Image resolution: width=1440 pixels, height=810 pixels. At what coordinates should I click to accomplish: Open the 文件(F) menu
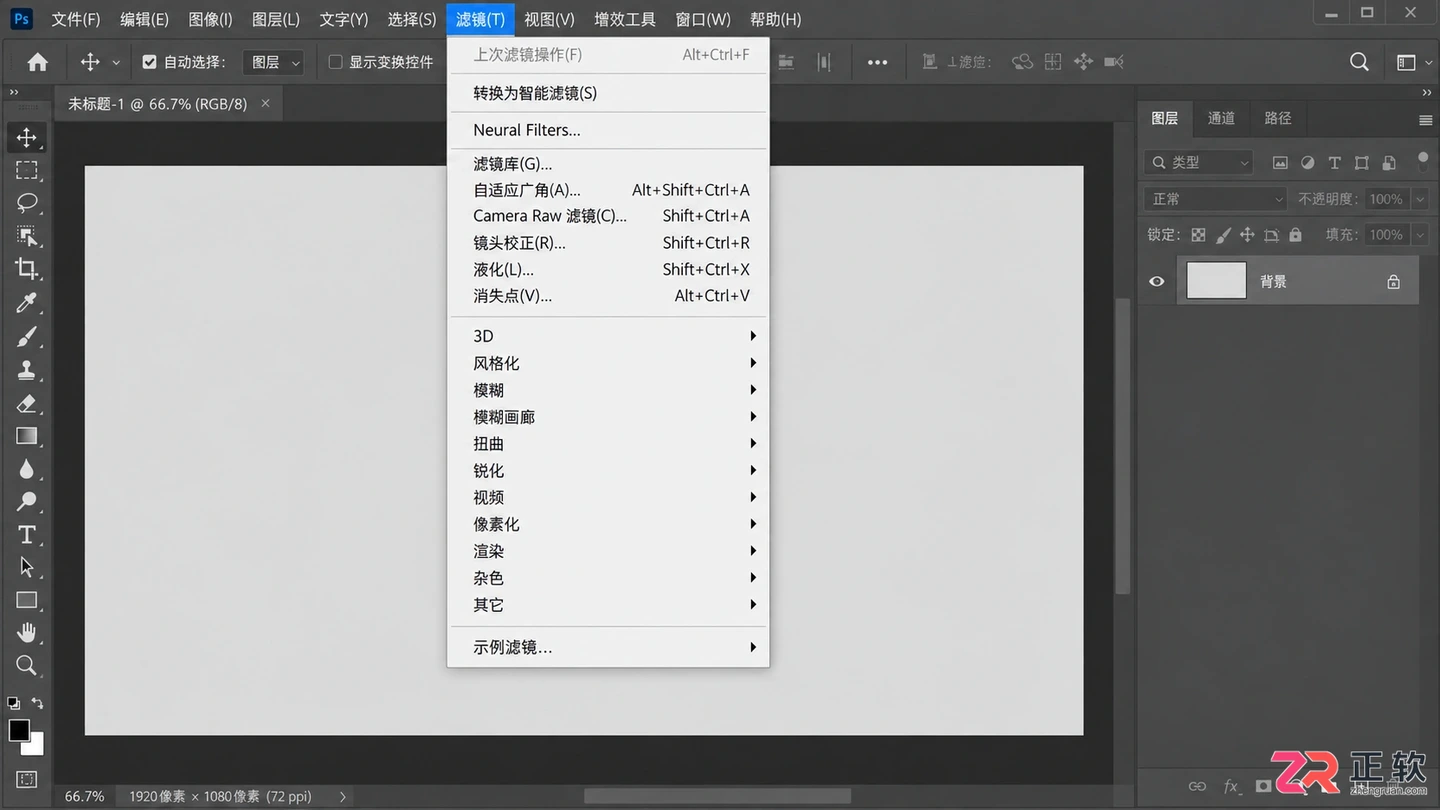point(76,19)
